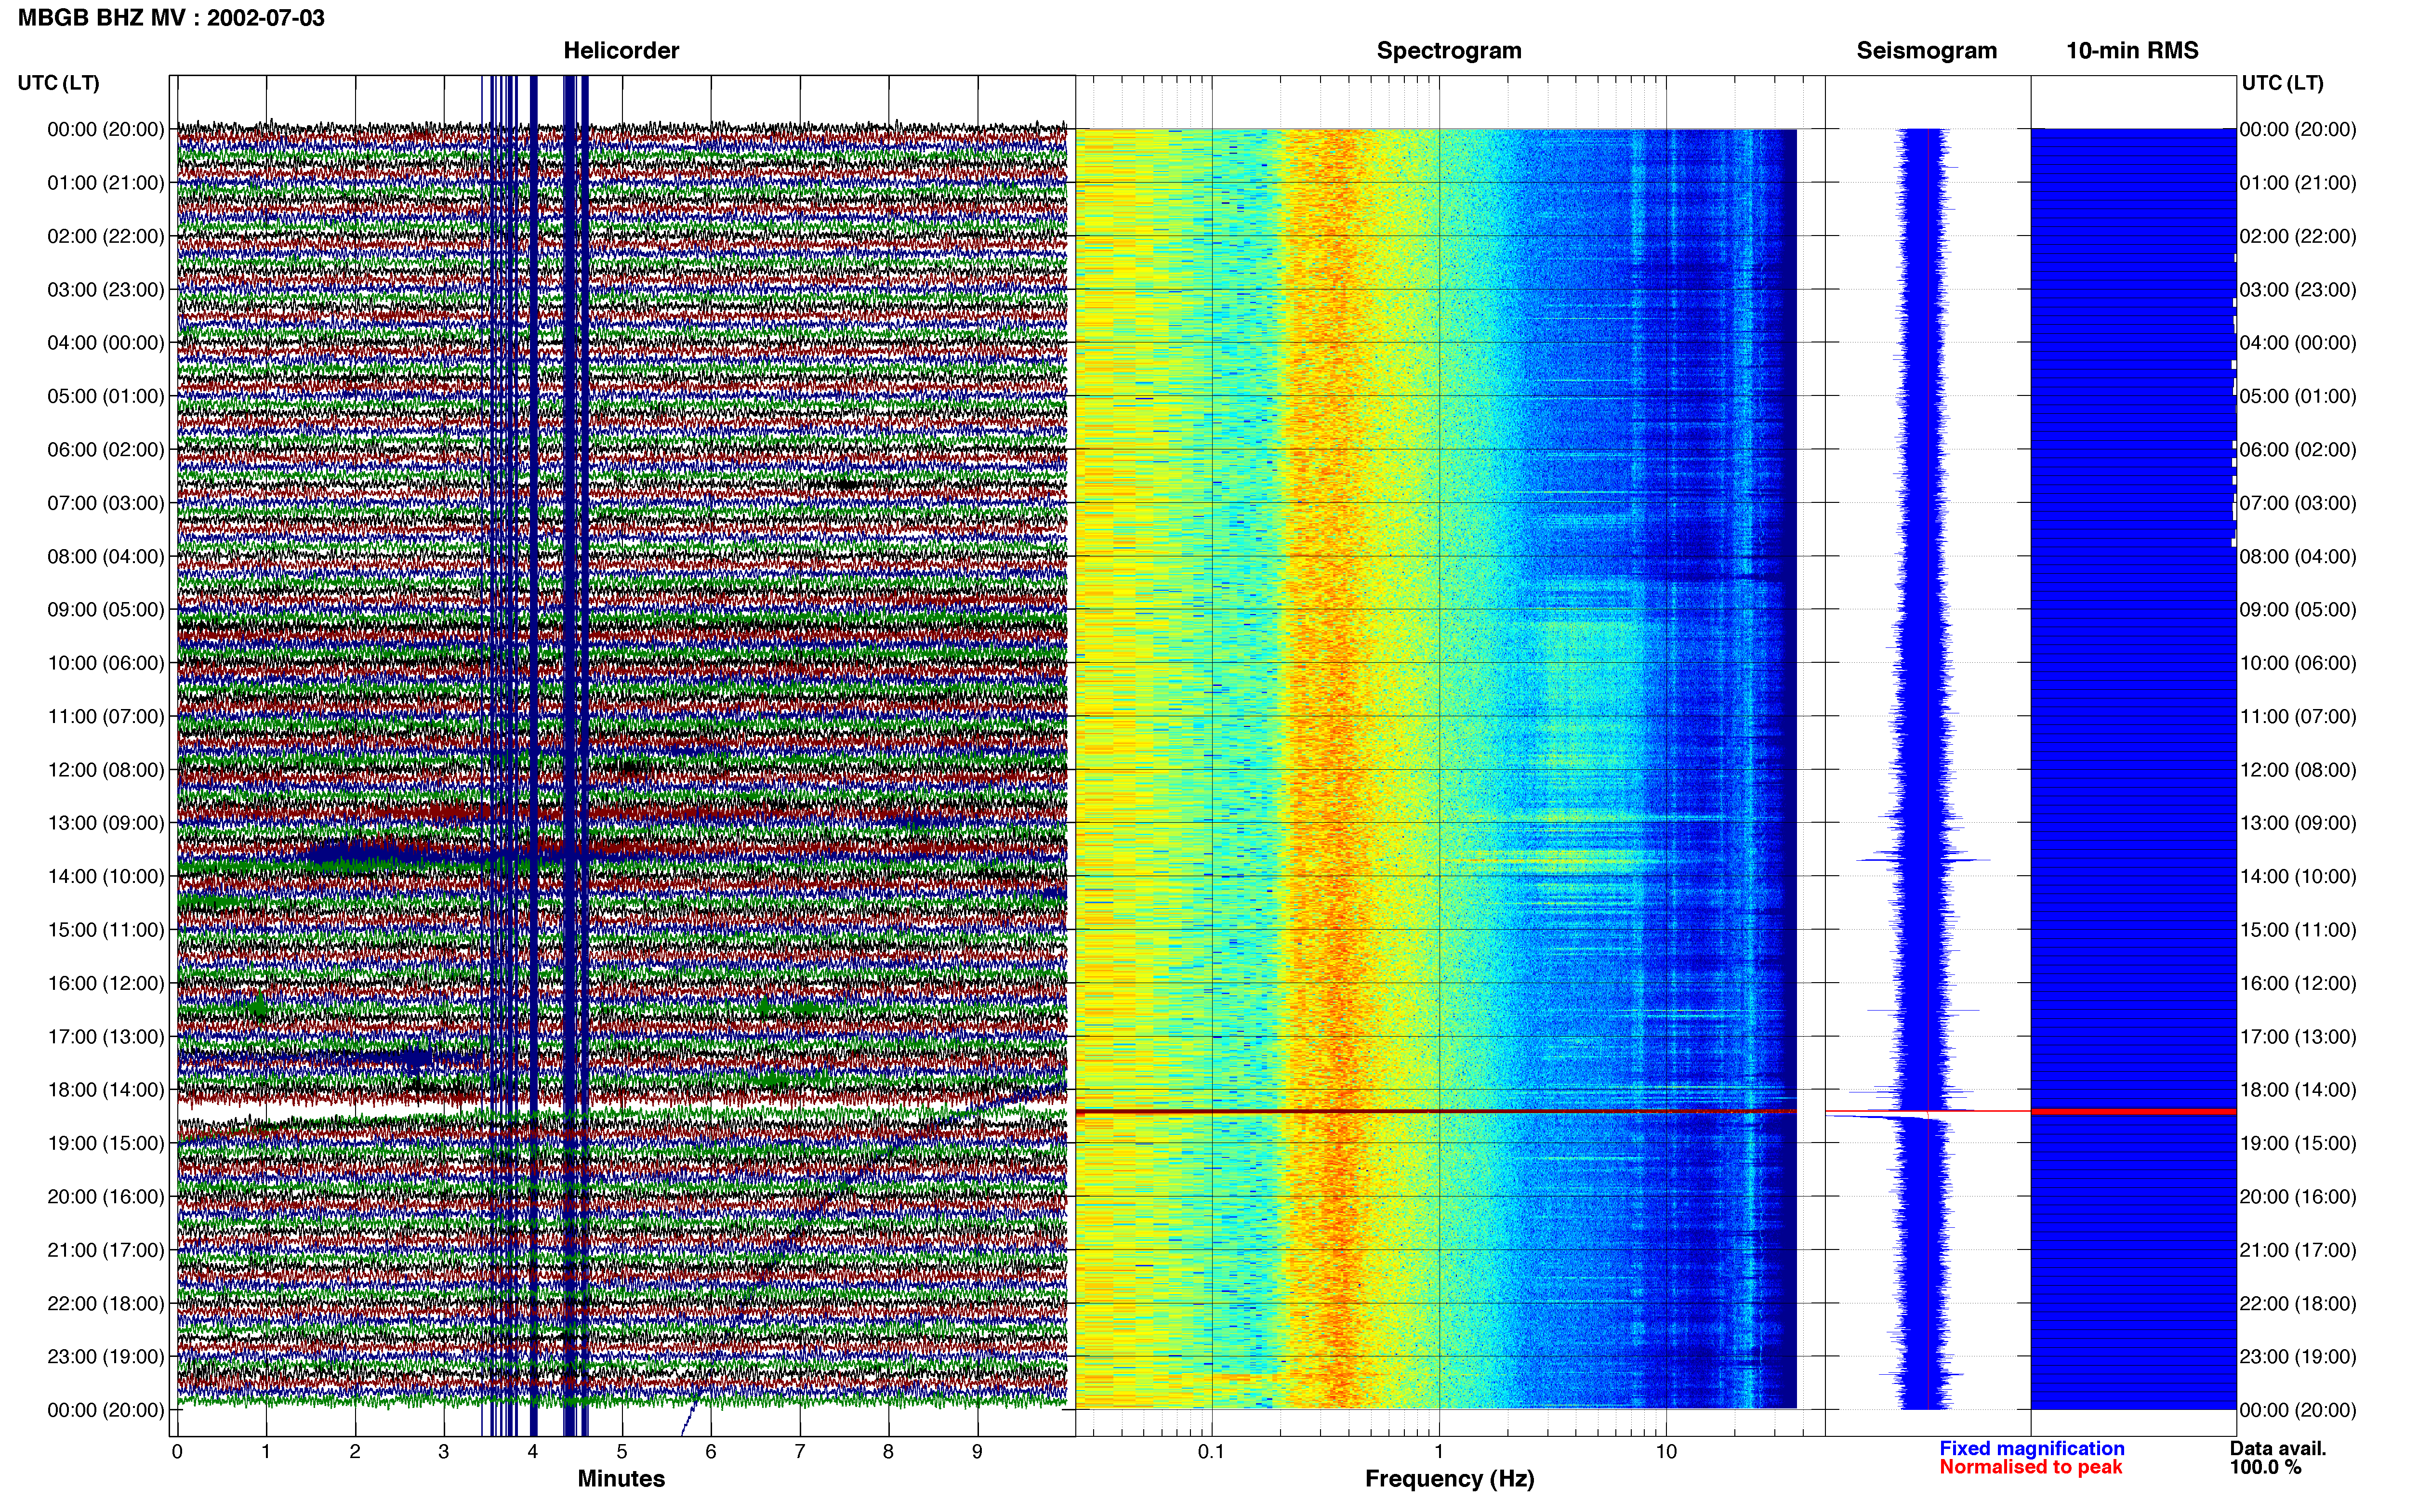Click left time label 12:00 (08:00)

click(106, 770)
